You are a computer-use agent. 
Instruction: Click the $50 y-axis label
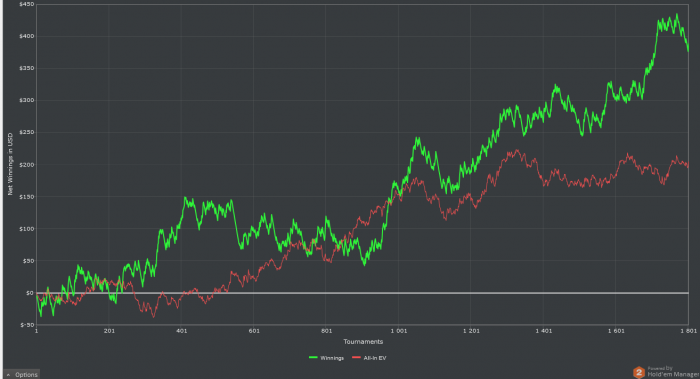click(x=28, y=261)
